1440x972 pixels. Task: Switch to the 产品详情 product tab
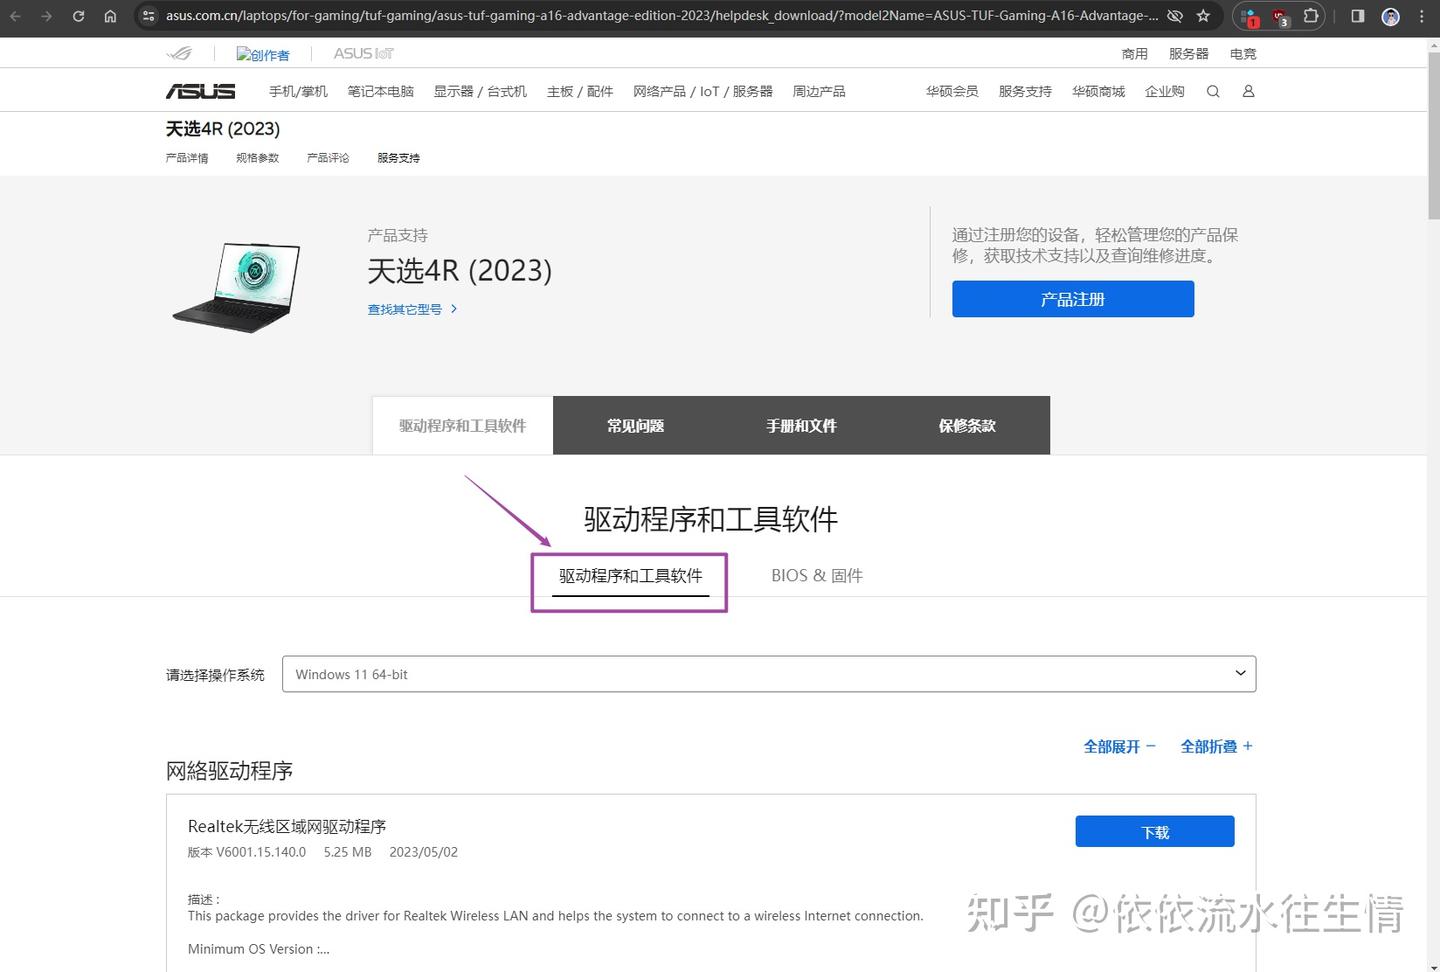point(187,158)
